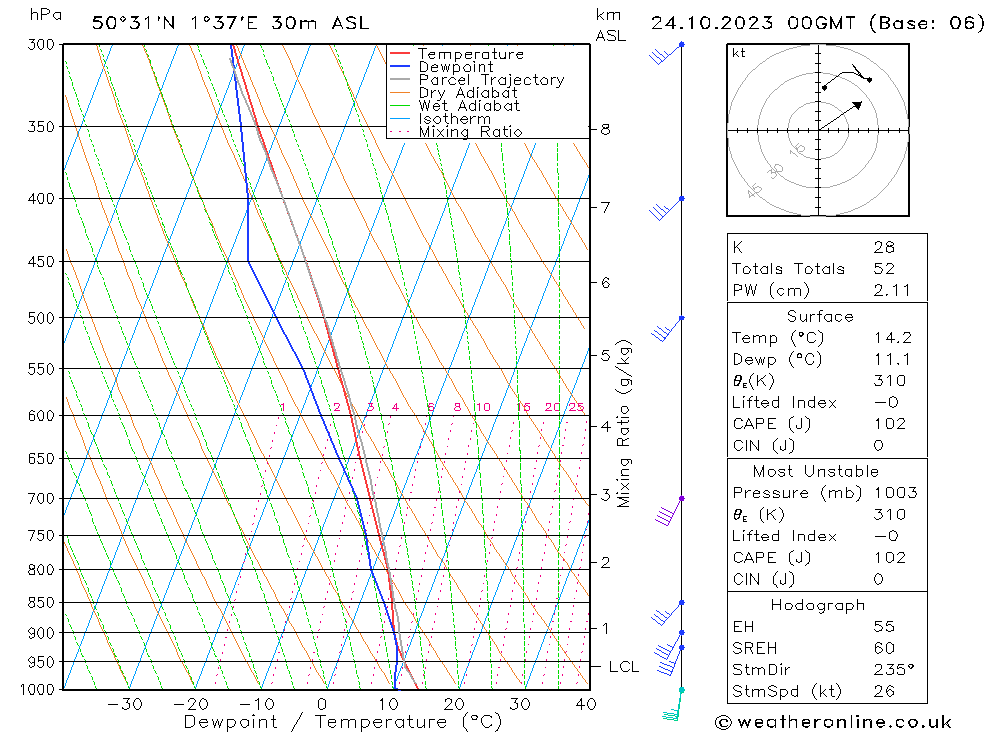Click the 5 km altitude label
The image size is (1000, 733).
[605, 355]
